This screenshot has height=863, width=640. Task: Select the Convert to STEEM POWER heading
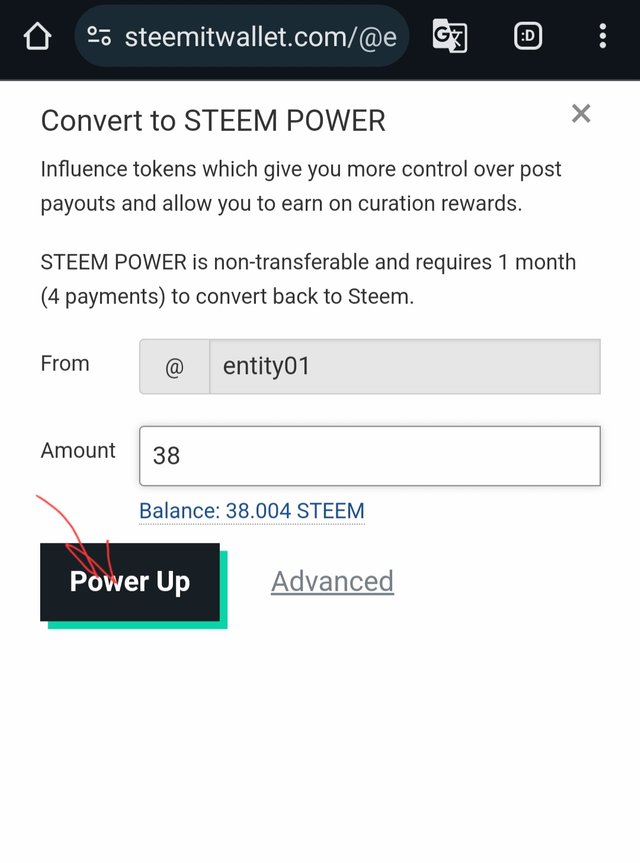click(x=213, y=121)
